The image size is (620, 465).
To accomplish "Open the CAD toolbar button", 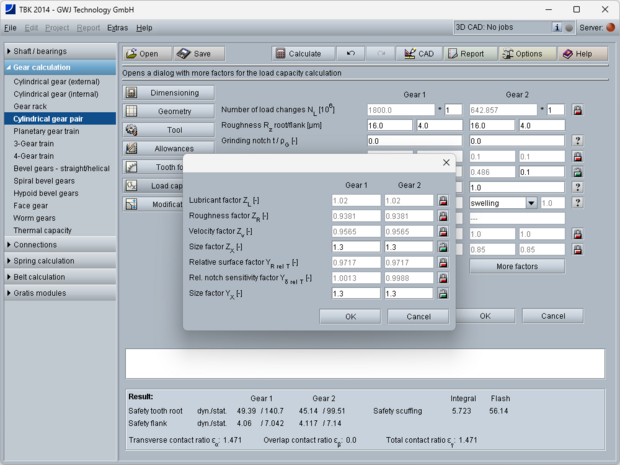I will (x=419, y=53).
